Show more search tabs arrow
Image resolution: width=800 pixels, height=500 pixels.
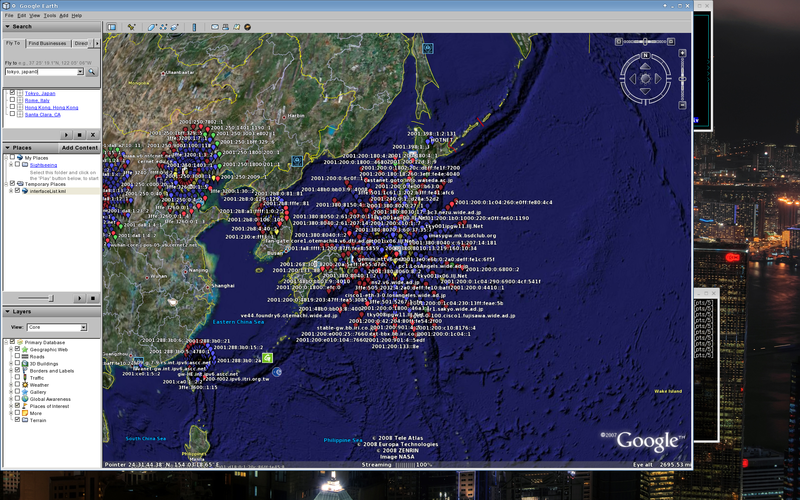coord(97,43)
